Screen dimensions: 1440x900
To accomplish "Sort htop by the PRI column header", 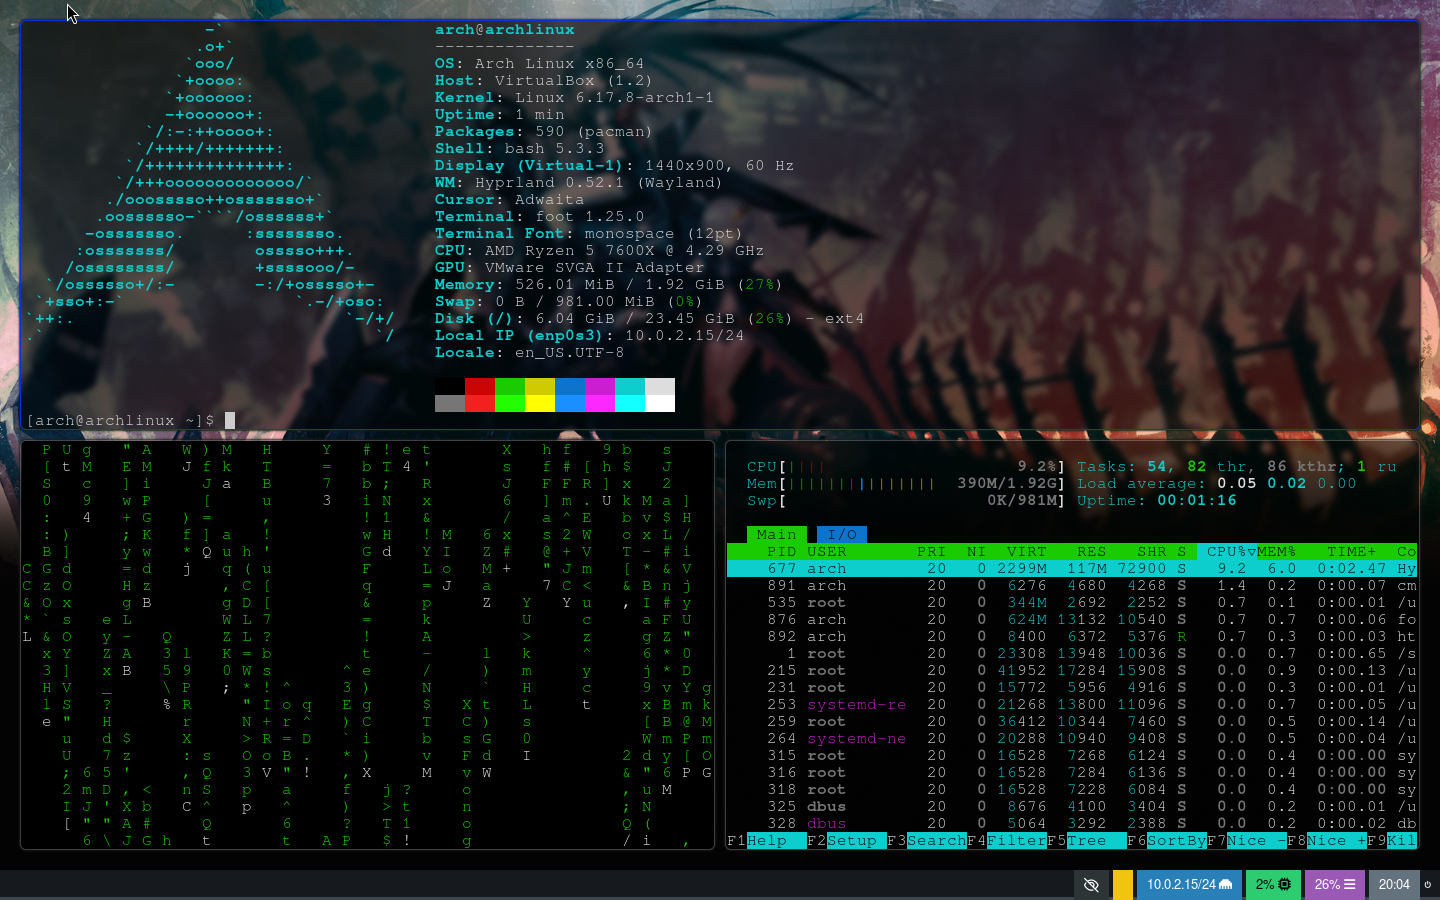I will [x=931, y=552].
